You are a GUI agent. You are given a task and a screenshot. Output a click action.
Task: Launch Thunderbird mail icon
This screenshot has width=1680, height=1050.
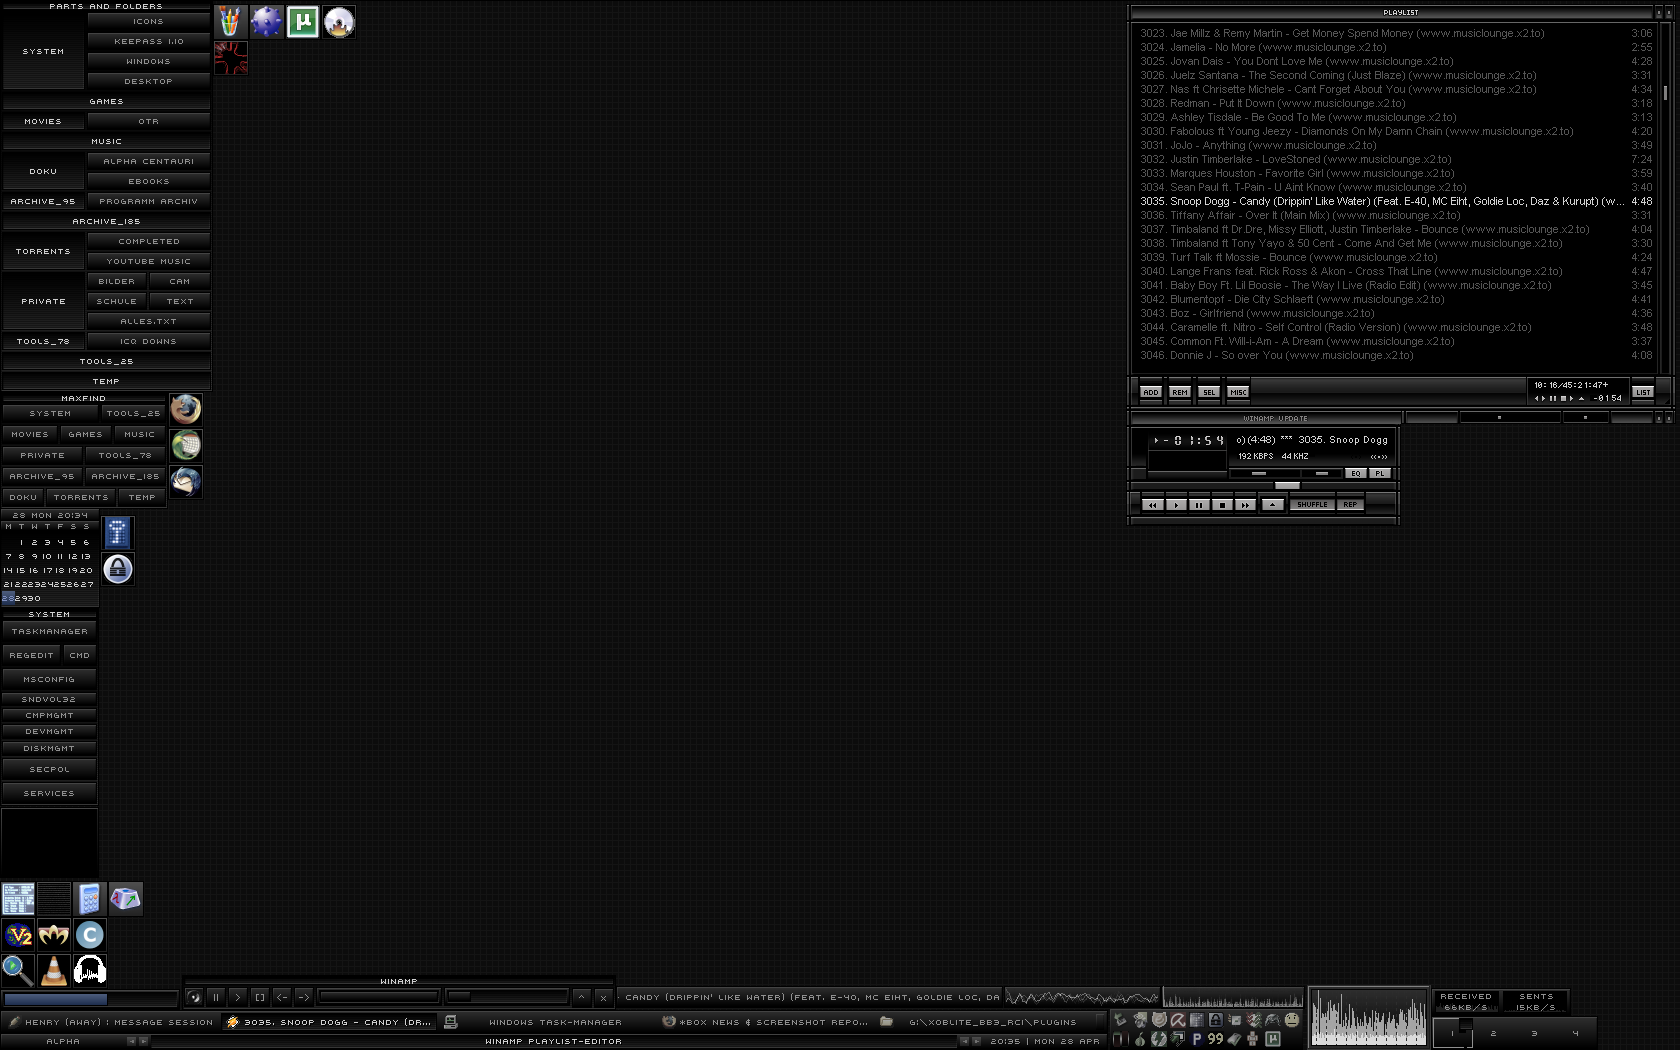coord(185,481)
